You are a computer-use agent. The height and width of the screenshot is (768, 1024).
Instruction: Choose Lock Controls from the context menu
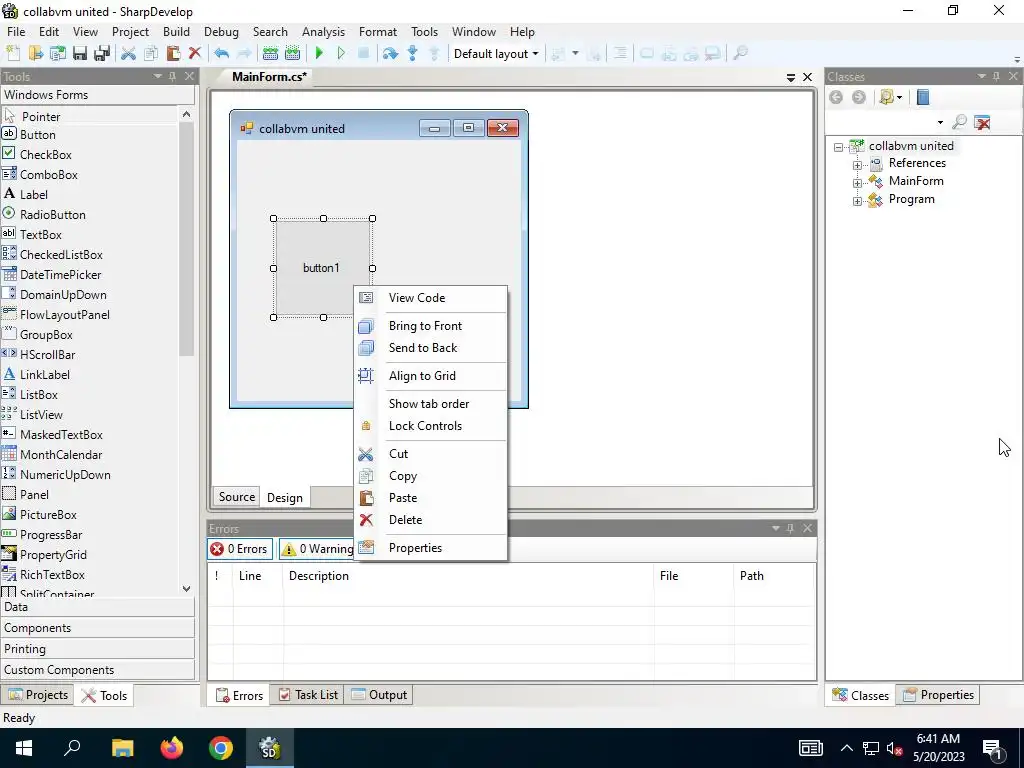[431, 426]
